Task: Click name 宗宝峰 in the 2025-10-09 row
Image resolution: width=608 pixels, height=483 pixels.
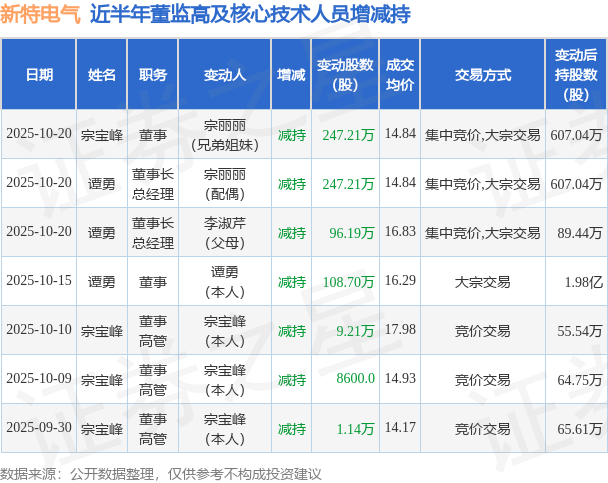Action: (x=102, y=380)
